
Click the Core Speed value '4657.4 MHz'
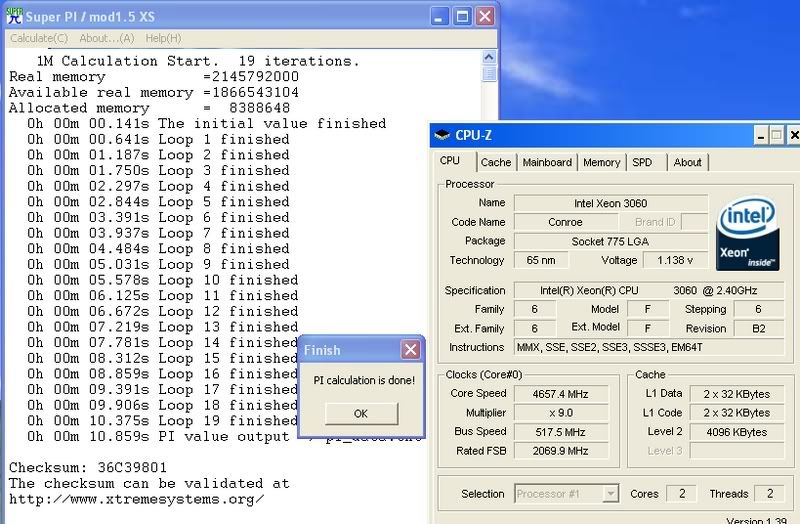point(561,394)
